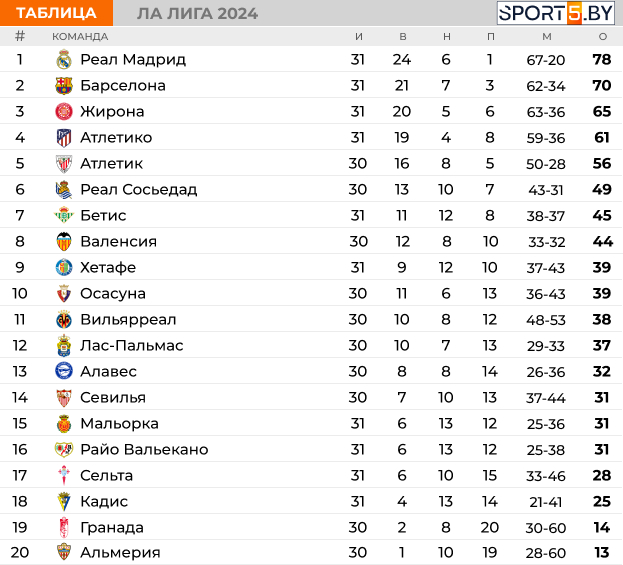Select the Betis club crest
This screenshot has height=565, width=623.
pos(64,215)
